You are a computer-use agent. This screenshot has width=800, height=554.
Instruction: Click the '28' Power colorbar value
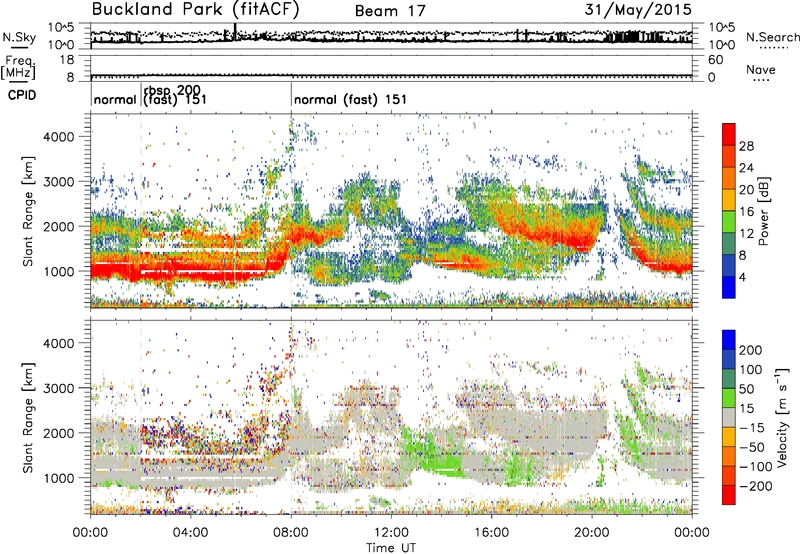pyautogui.click(x=746, y=146)
